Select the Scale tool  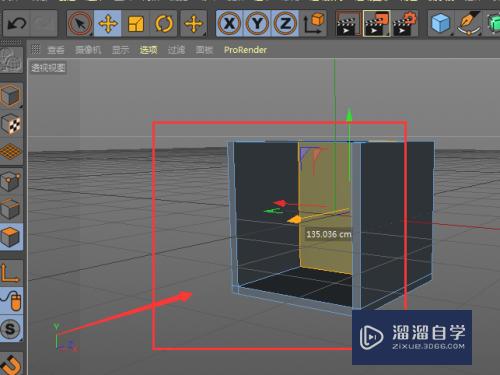(136, 23)
